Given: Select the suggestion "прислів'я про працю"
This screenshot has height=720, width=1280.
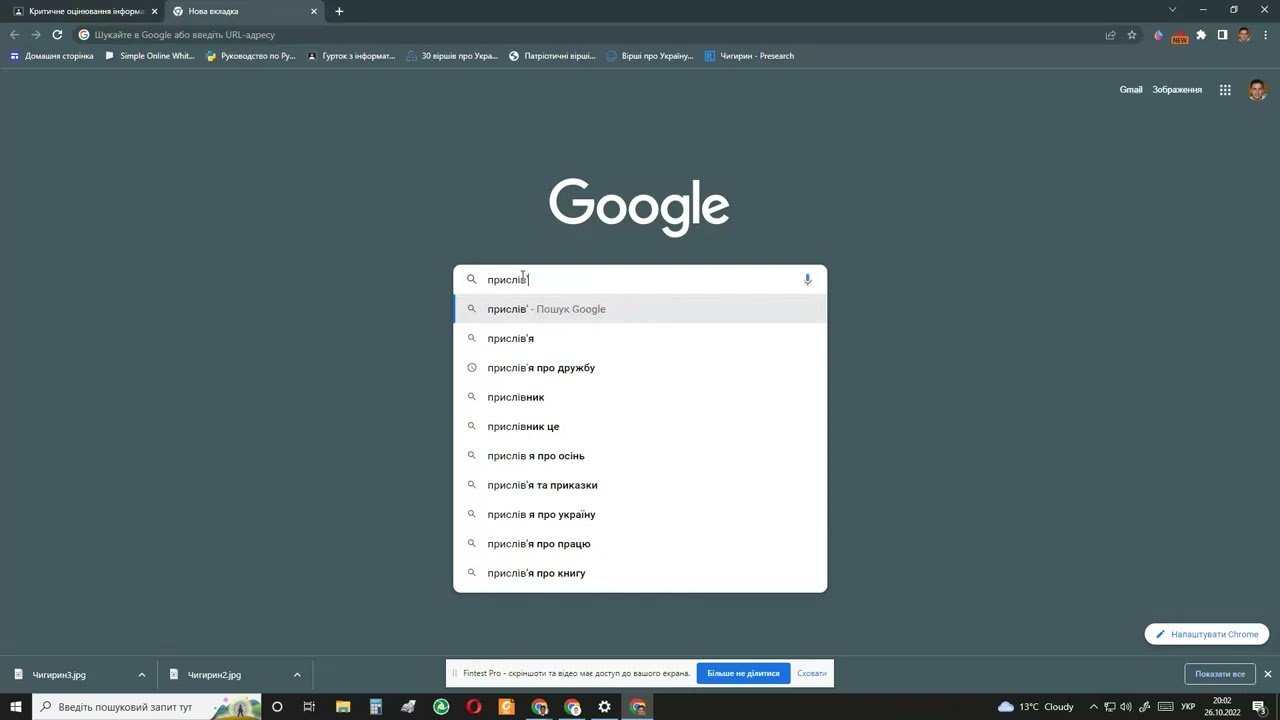Looking at the screenshot, I should pos(640,544).
